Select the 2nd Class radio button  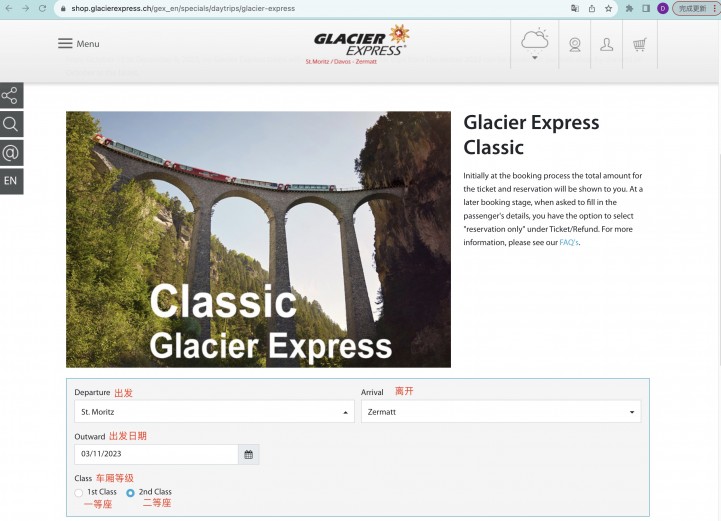point(131,492)
